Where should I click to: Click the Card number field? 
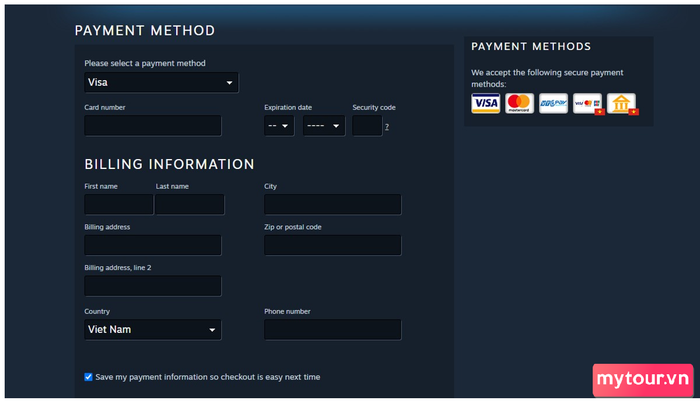(x=153, y=125)
